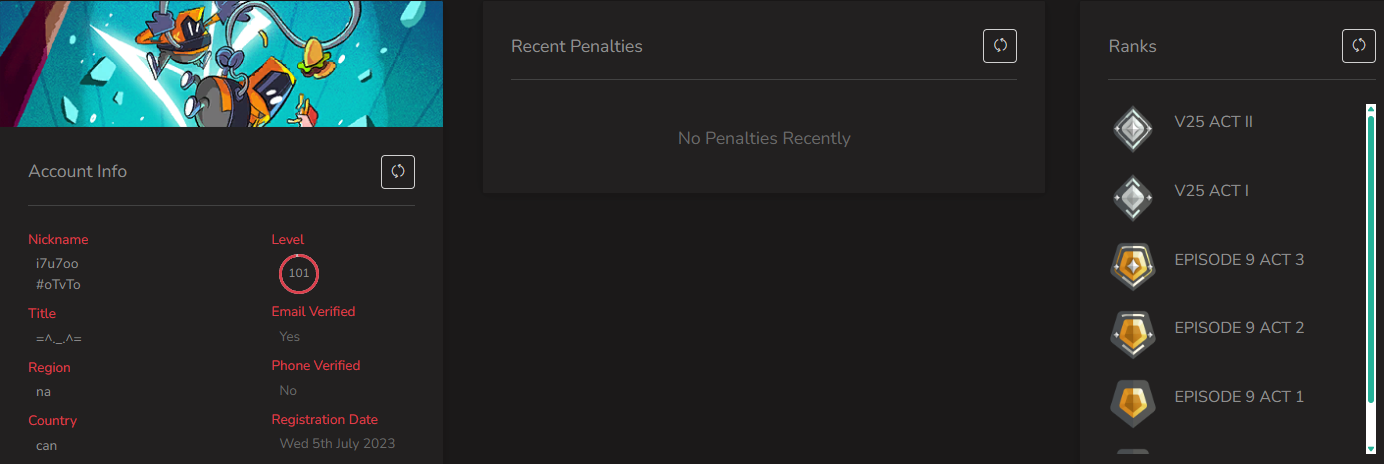The width and height of the screenshot is (1384, 464).
Task: Click the player card banner image
Action: click(221, 63)
